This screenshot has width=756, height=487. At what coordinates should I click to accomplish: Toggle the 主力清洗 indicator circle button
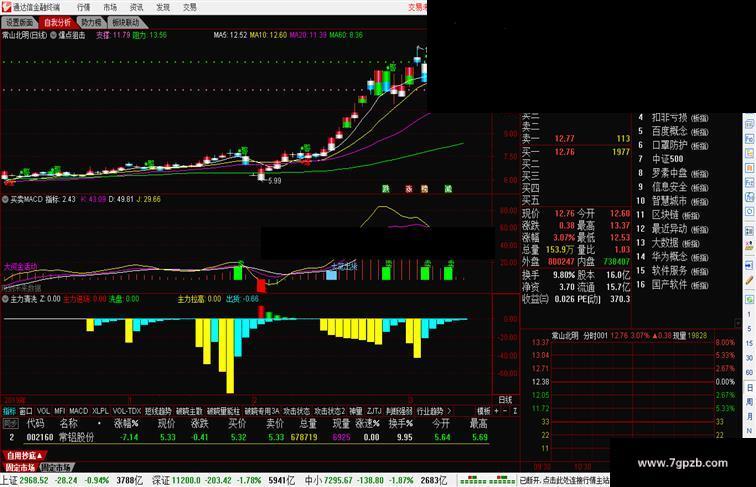pos(6,299)
